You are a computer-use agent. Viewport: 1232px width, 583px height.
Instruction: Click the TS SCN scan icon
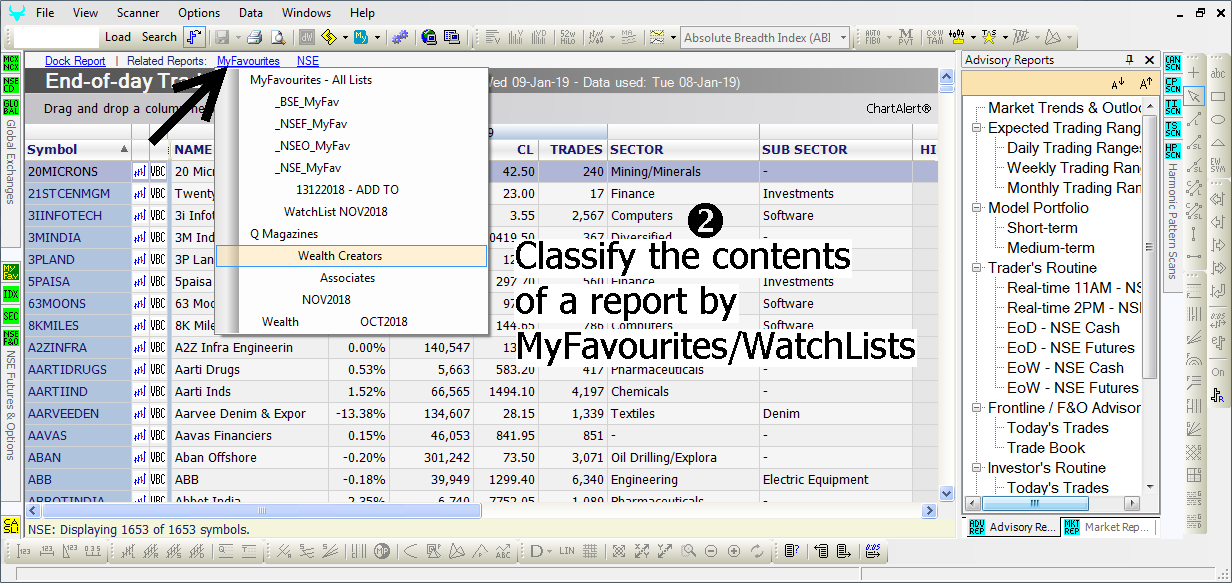1173,129
